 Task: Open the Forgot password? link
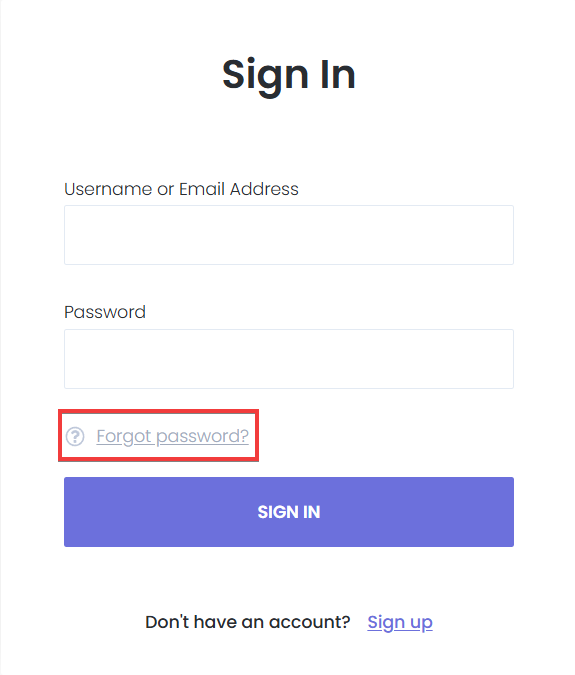point(173,437)
